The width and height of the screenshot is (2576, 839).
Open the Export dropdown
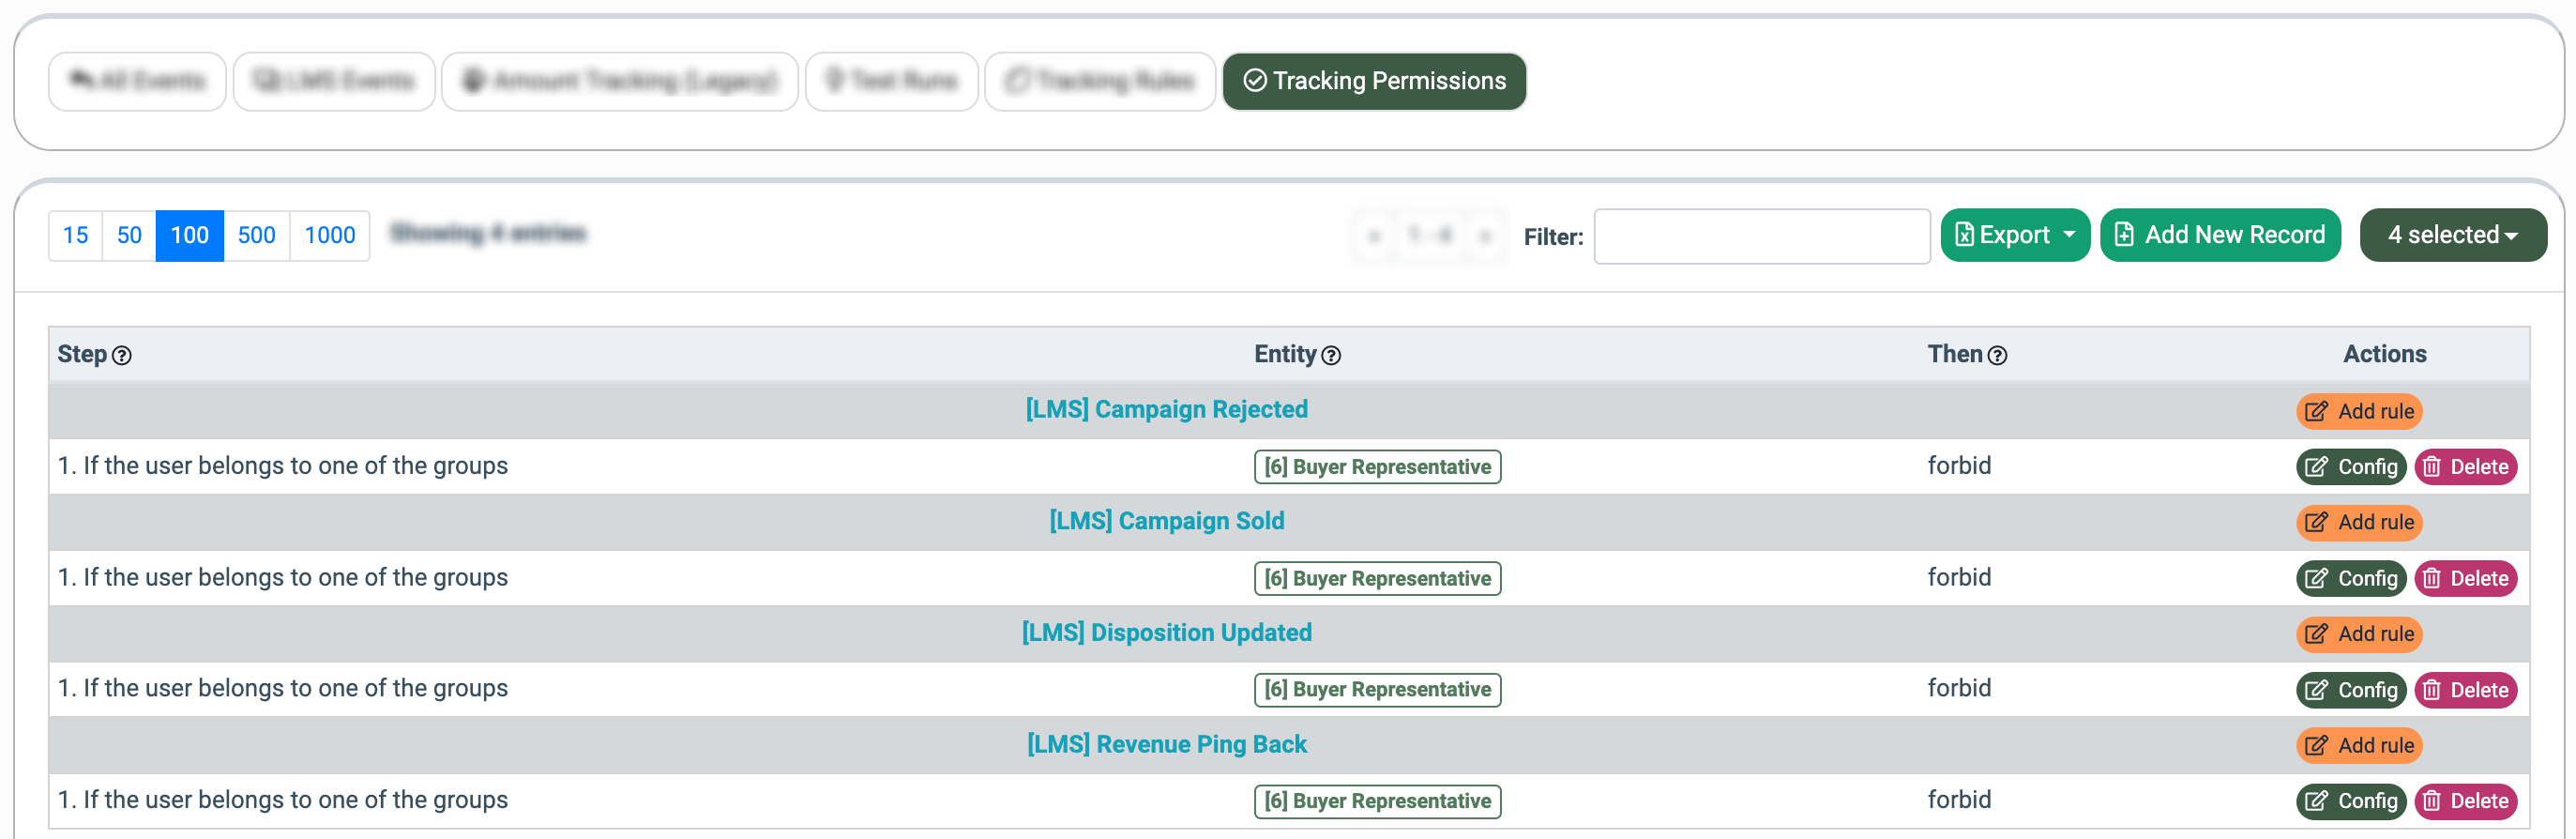click(x=2015, y=235)
